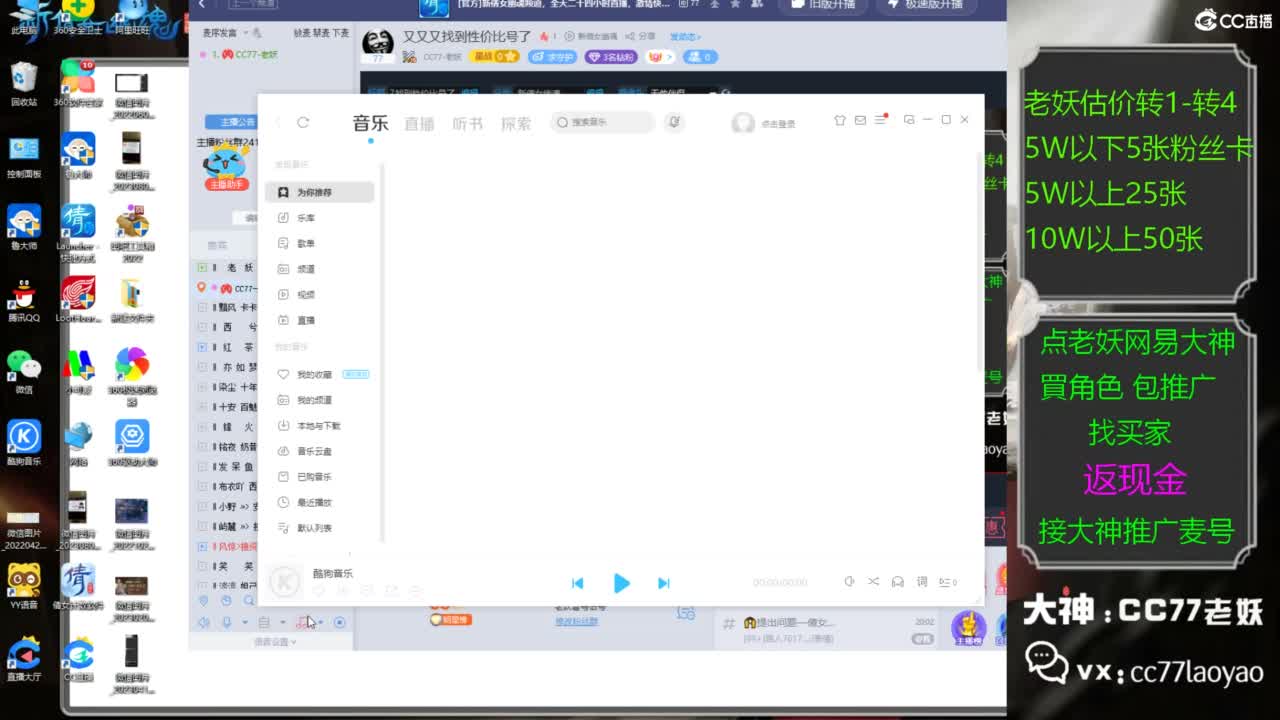This screenshot has height=720, width=1280.
Task: Open the play queue list icon
Action: click(x=946, y=582)
